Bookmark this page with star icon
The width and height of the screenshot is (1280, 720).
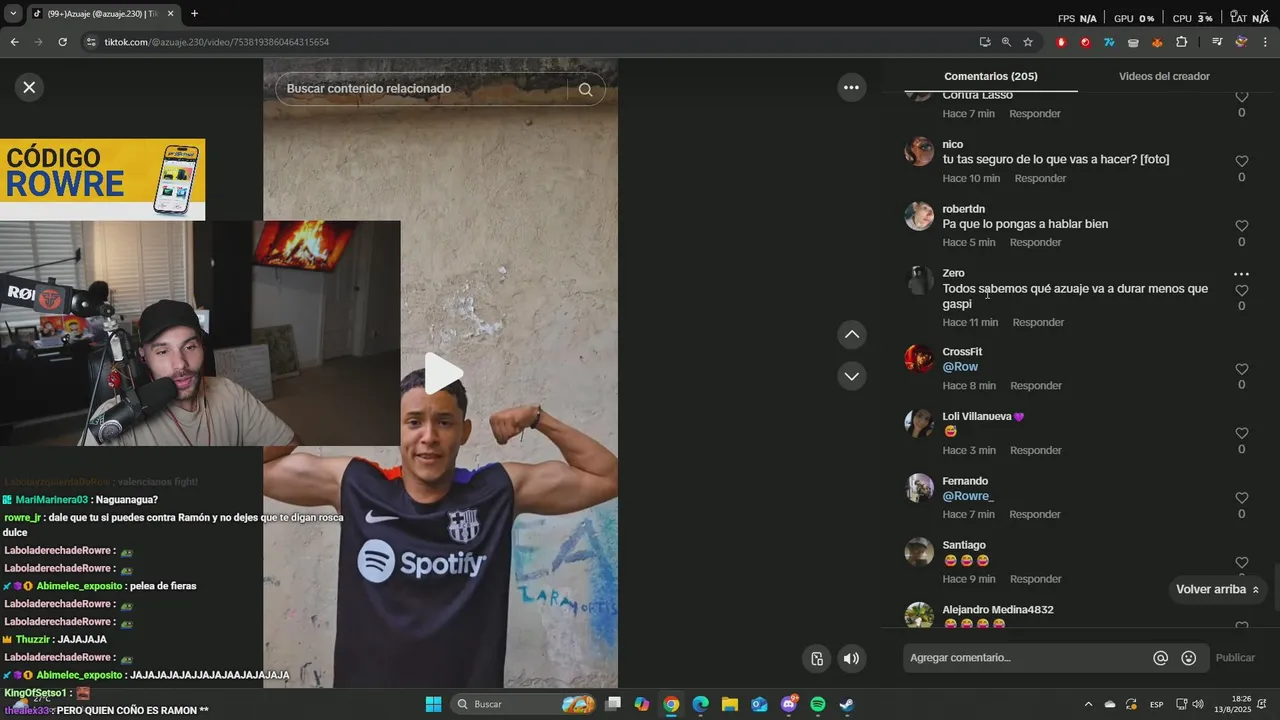click(1027, 42)
